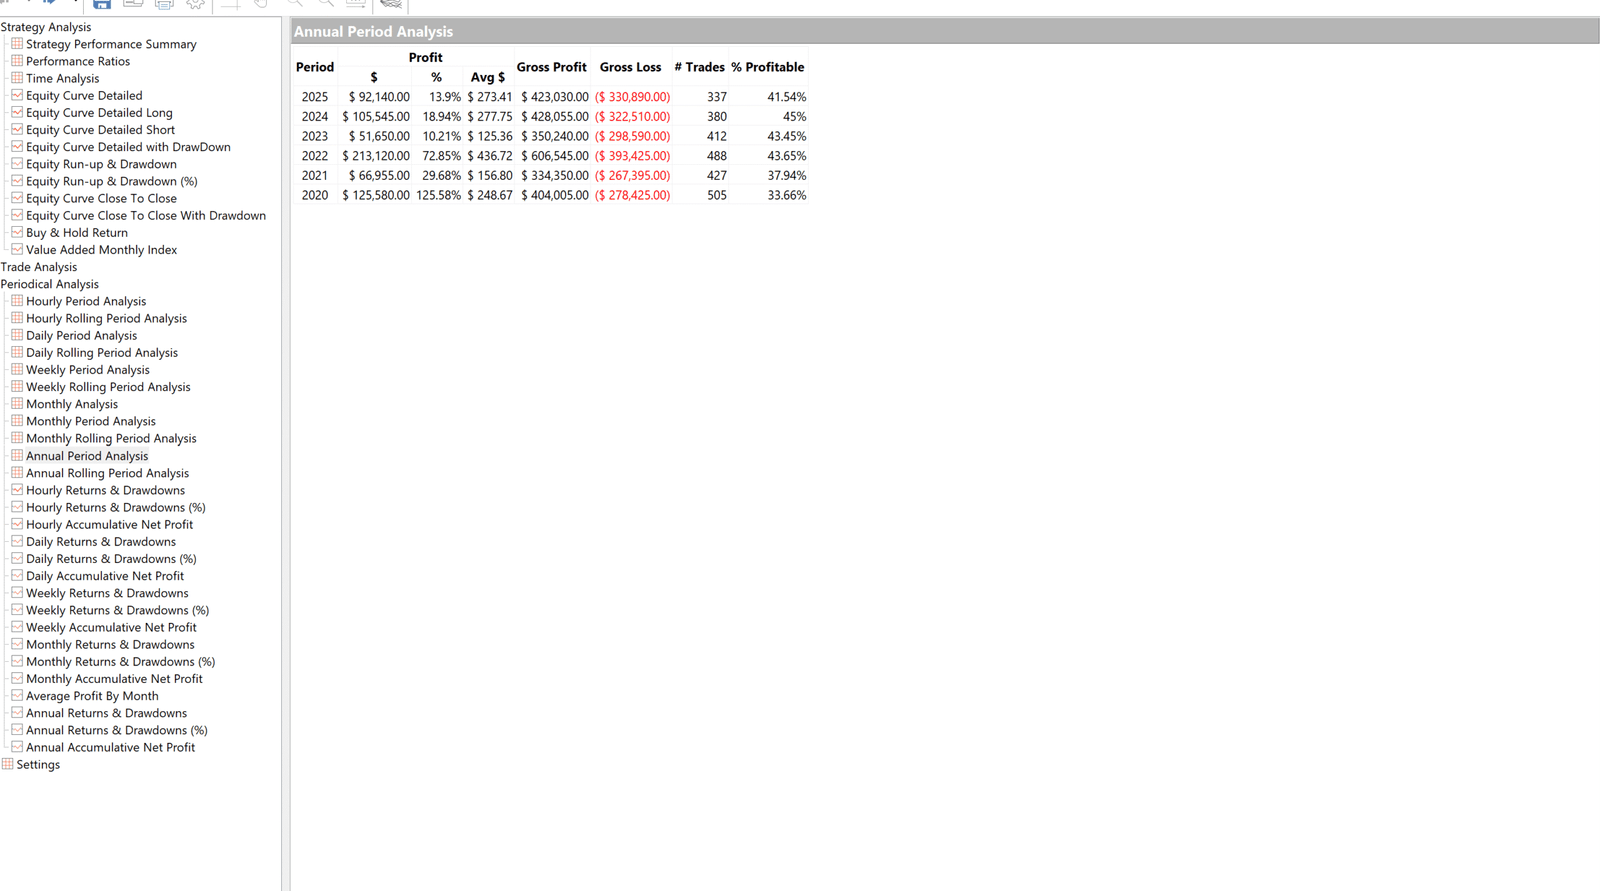
Task: Expand the Trade Analysis tree group
Action: 39,267
